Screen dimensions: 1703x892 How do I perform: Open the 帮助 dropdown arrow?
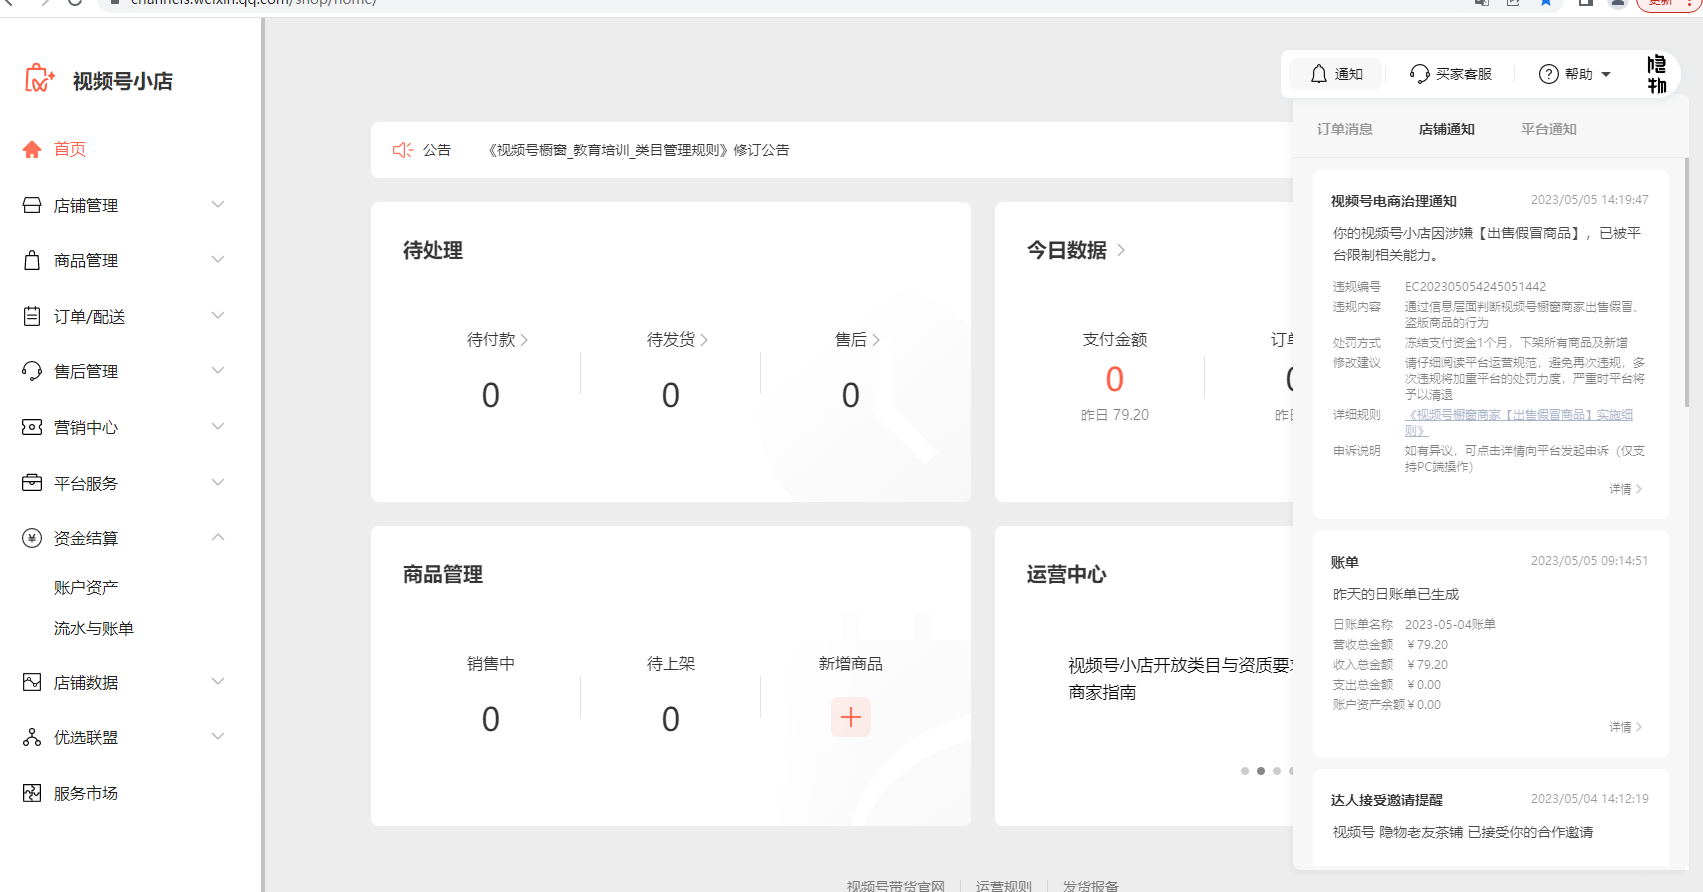tap(1606, 75)
